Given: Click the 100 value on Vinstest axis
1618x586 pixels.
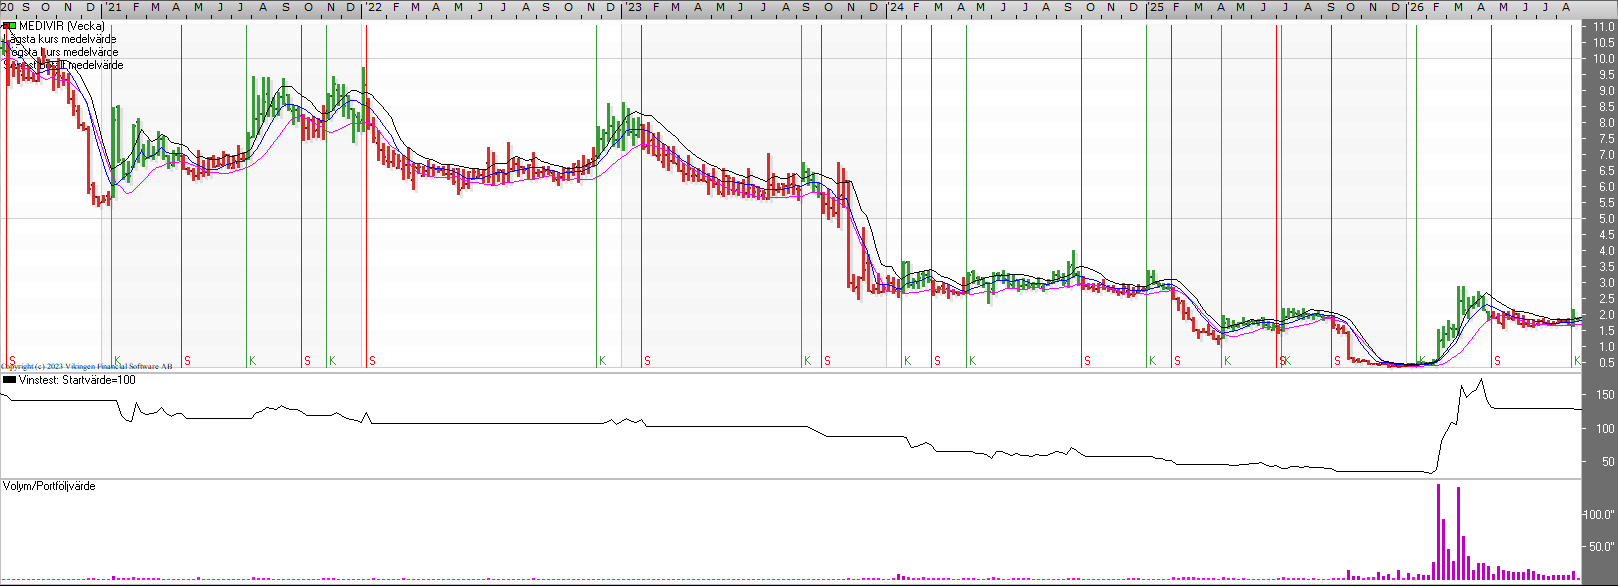Looking at the screenshot, I should pyautogui.click(x=1605, y=428).
